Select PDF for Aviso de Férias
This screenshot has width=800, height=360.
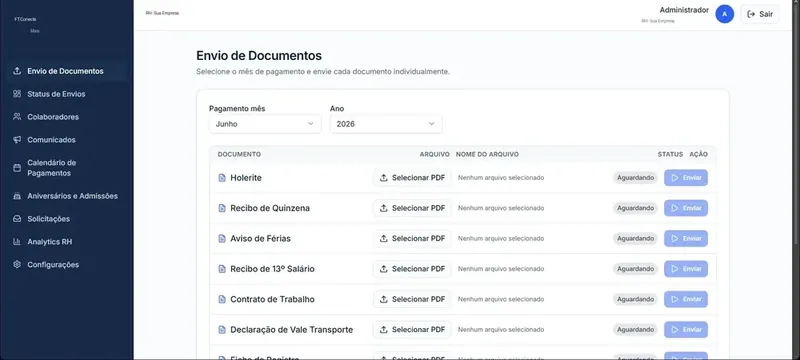[412, 239]
